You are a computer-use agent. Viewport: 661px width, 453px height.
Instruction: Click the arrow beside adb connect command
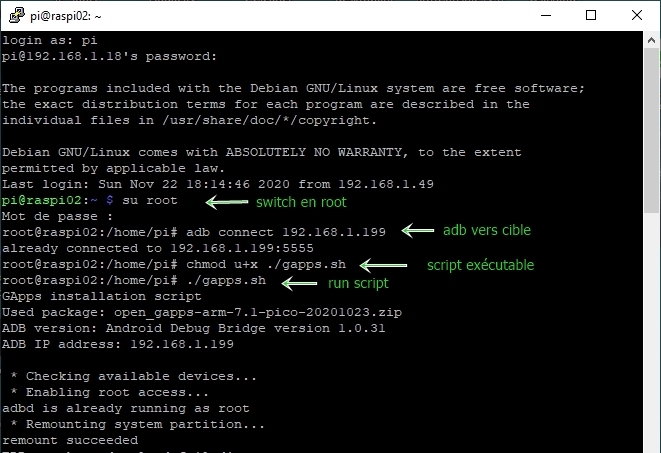418,231
